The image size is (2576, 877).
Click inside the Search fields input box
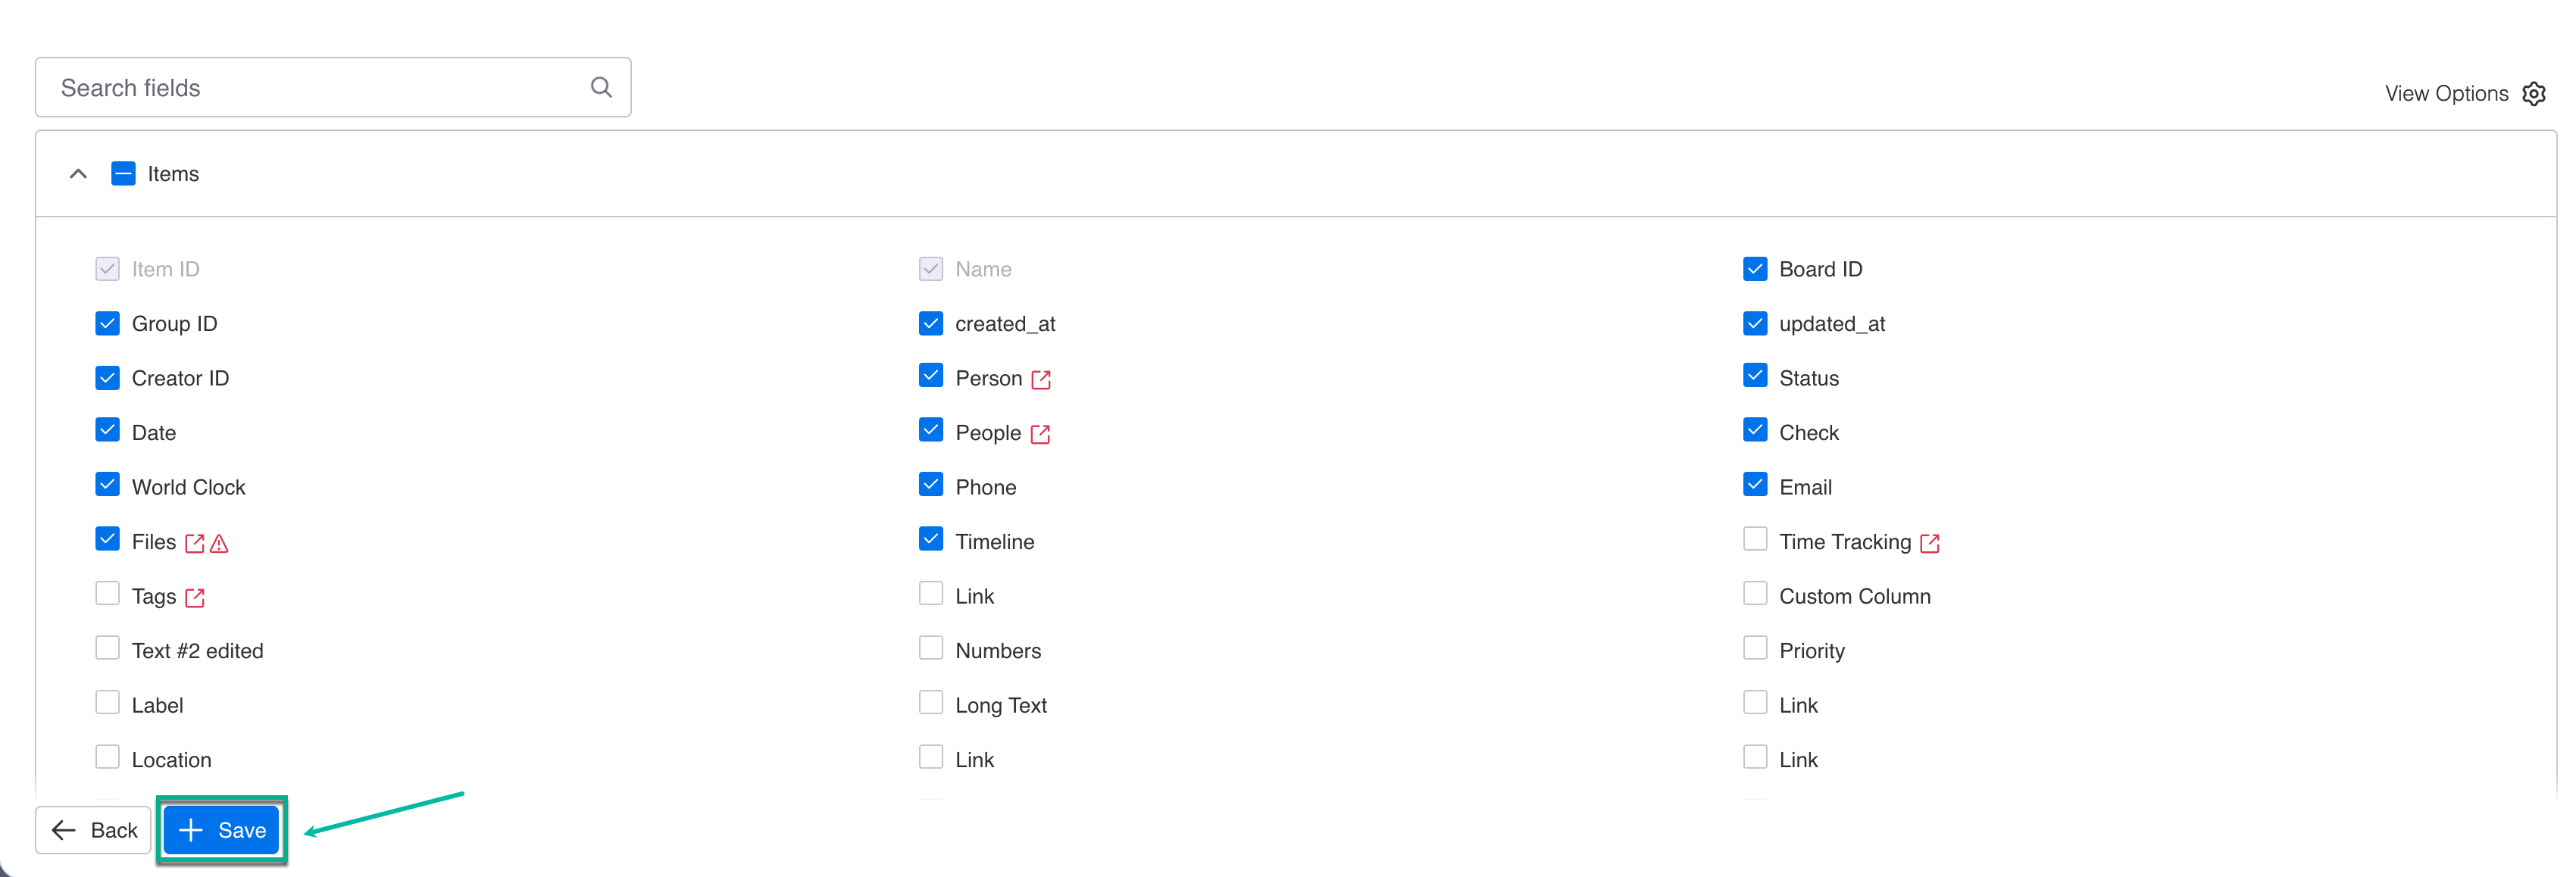pos(300,87)
